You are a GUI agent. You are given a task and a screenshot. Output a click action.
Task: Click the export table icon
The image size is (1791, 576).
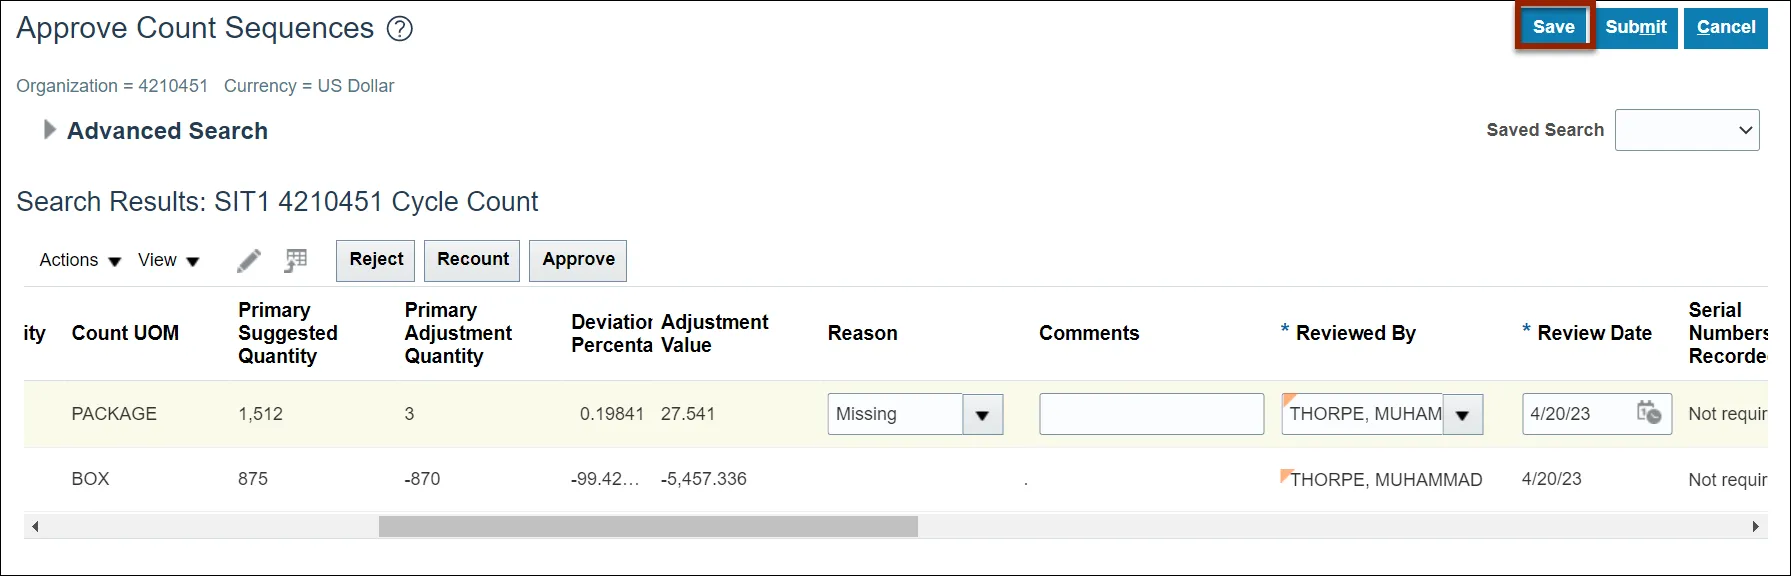pos(296,261)
